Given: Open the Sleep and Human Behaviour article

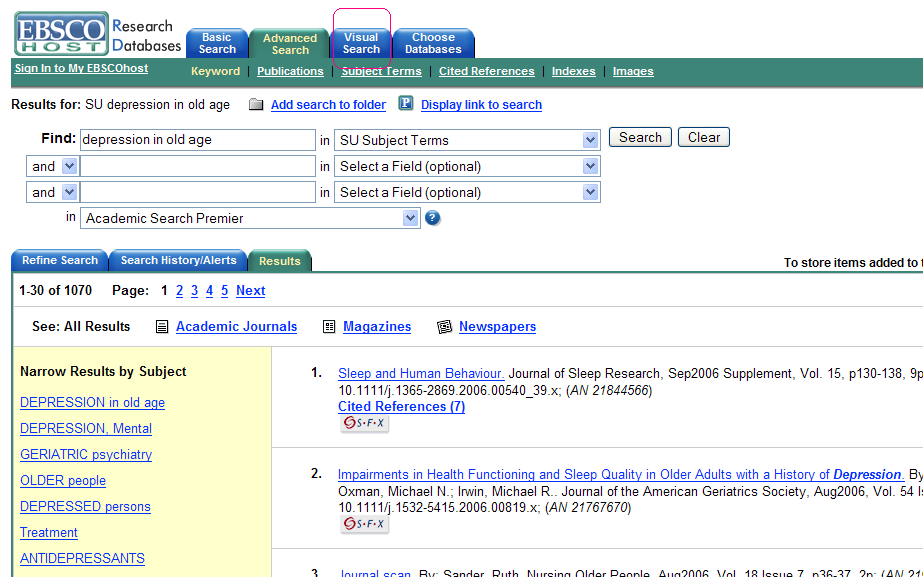Looking at the screenshot, I should (x=421, y=374).
